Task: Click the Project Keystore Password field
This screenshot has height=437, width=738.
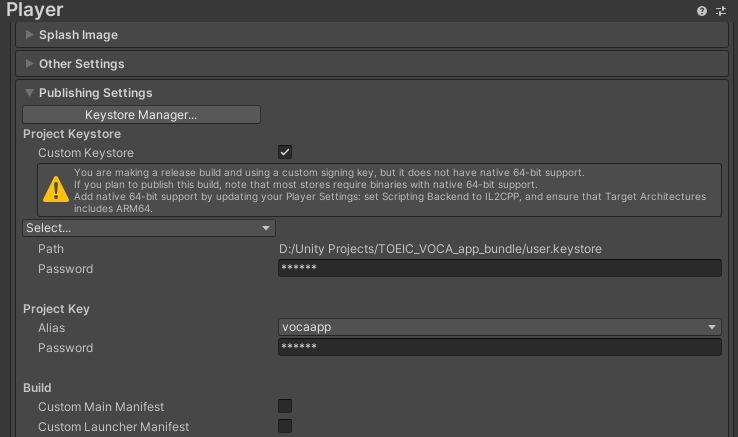Action: coord(499,268)
